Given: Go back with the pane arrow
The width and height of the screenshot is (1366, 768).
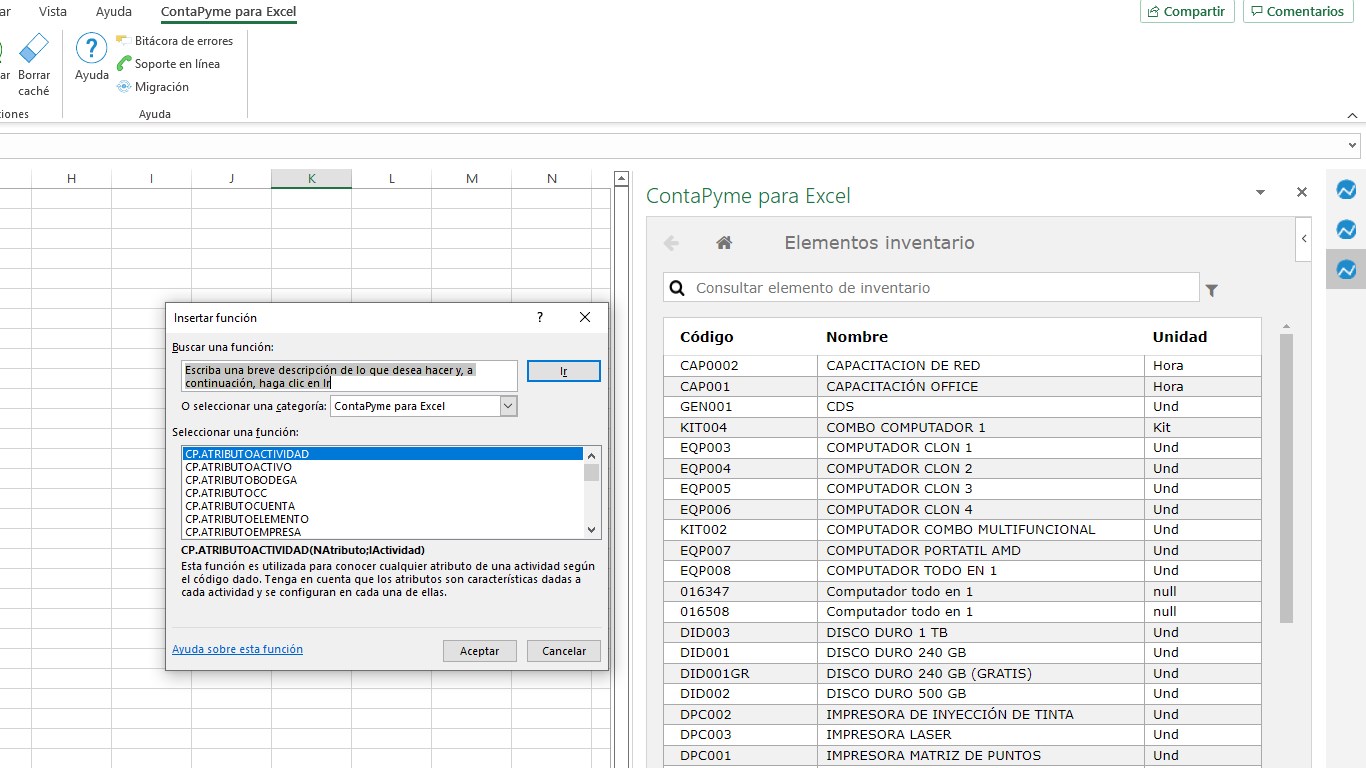Looking at the screenshot, I should tap(671, 243).
